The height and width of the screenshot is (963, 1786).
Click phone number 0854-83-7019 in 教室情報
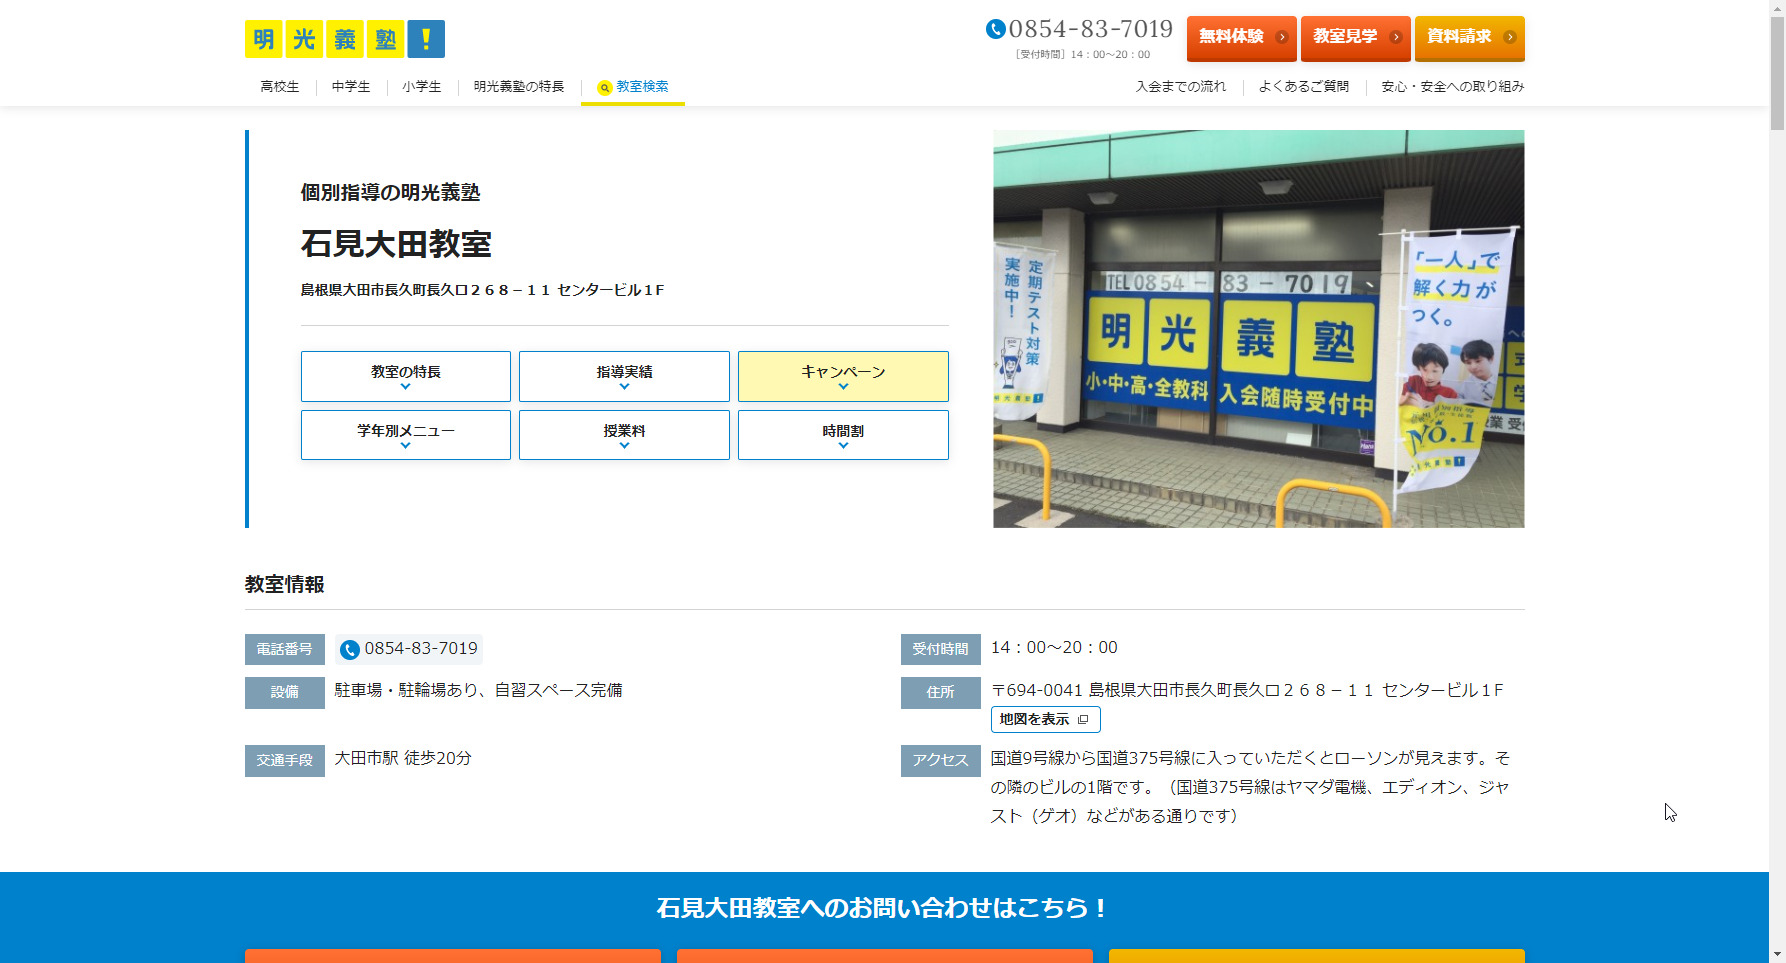click(x=421, y=649)
